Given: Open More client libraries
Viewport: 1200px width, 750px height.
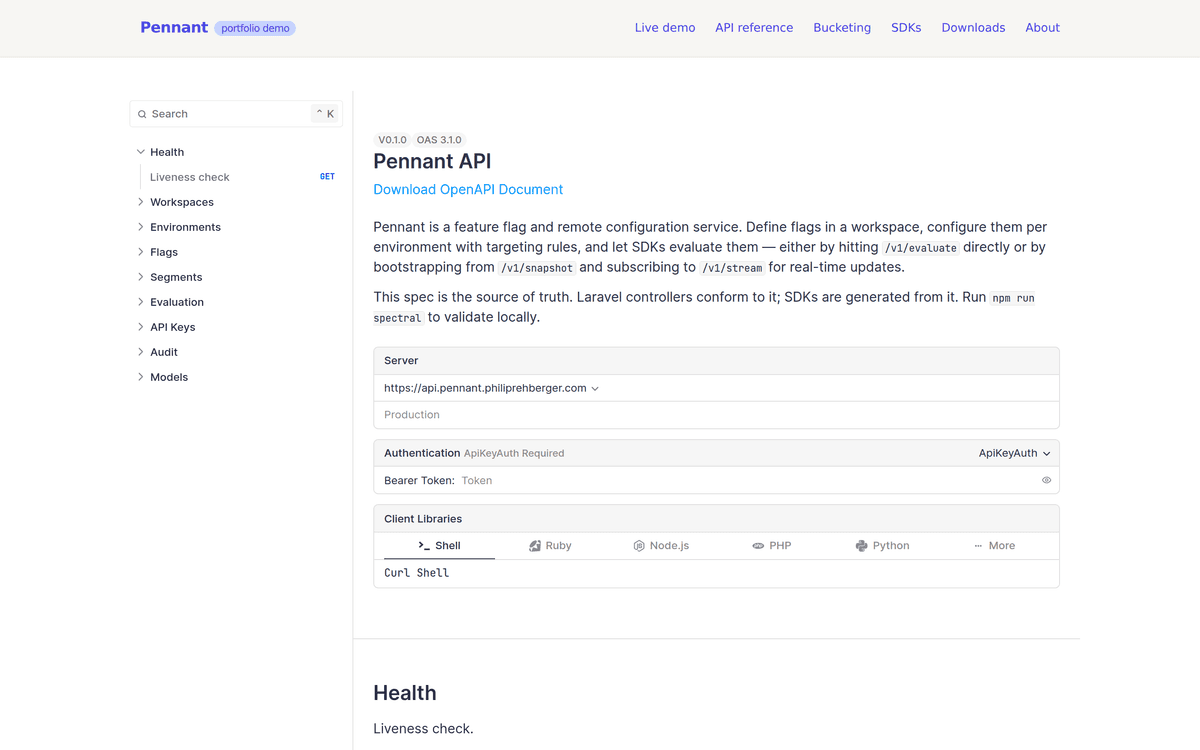Looking at the screenshot, I should [994, 546].
